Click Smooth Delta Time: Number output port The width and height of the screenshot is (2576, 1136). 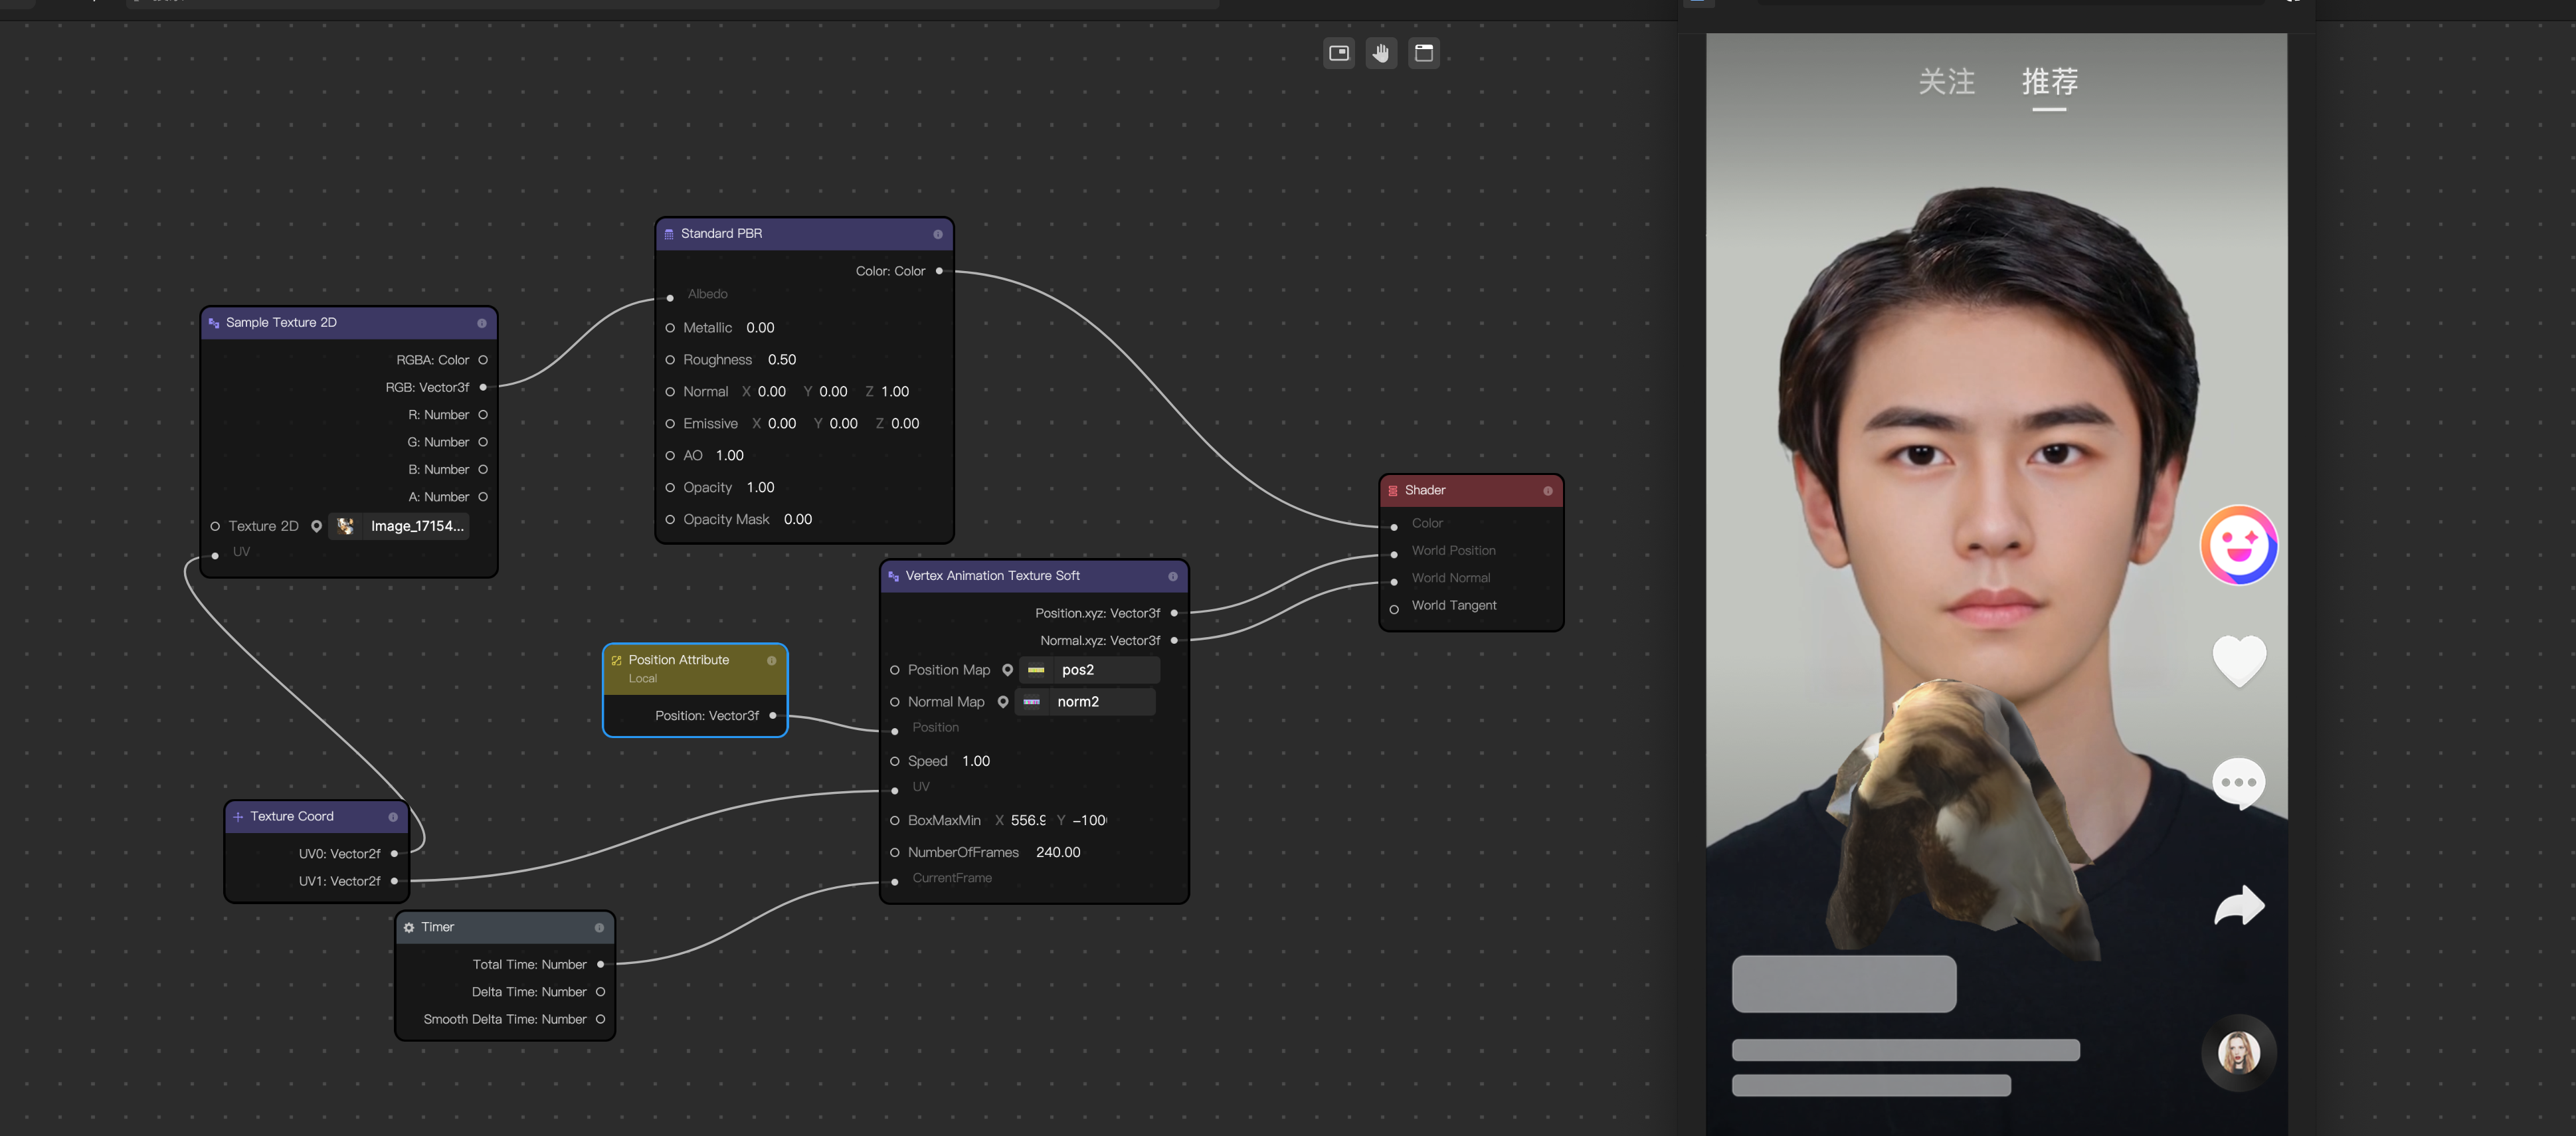coord(600,1020)
